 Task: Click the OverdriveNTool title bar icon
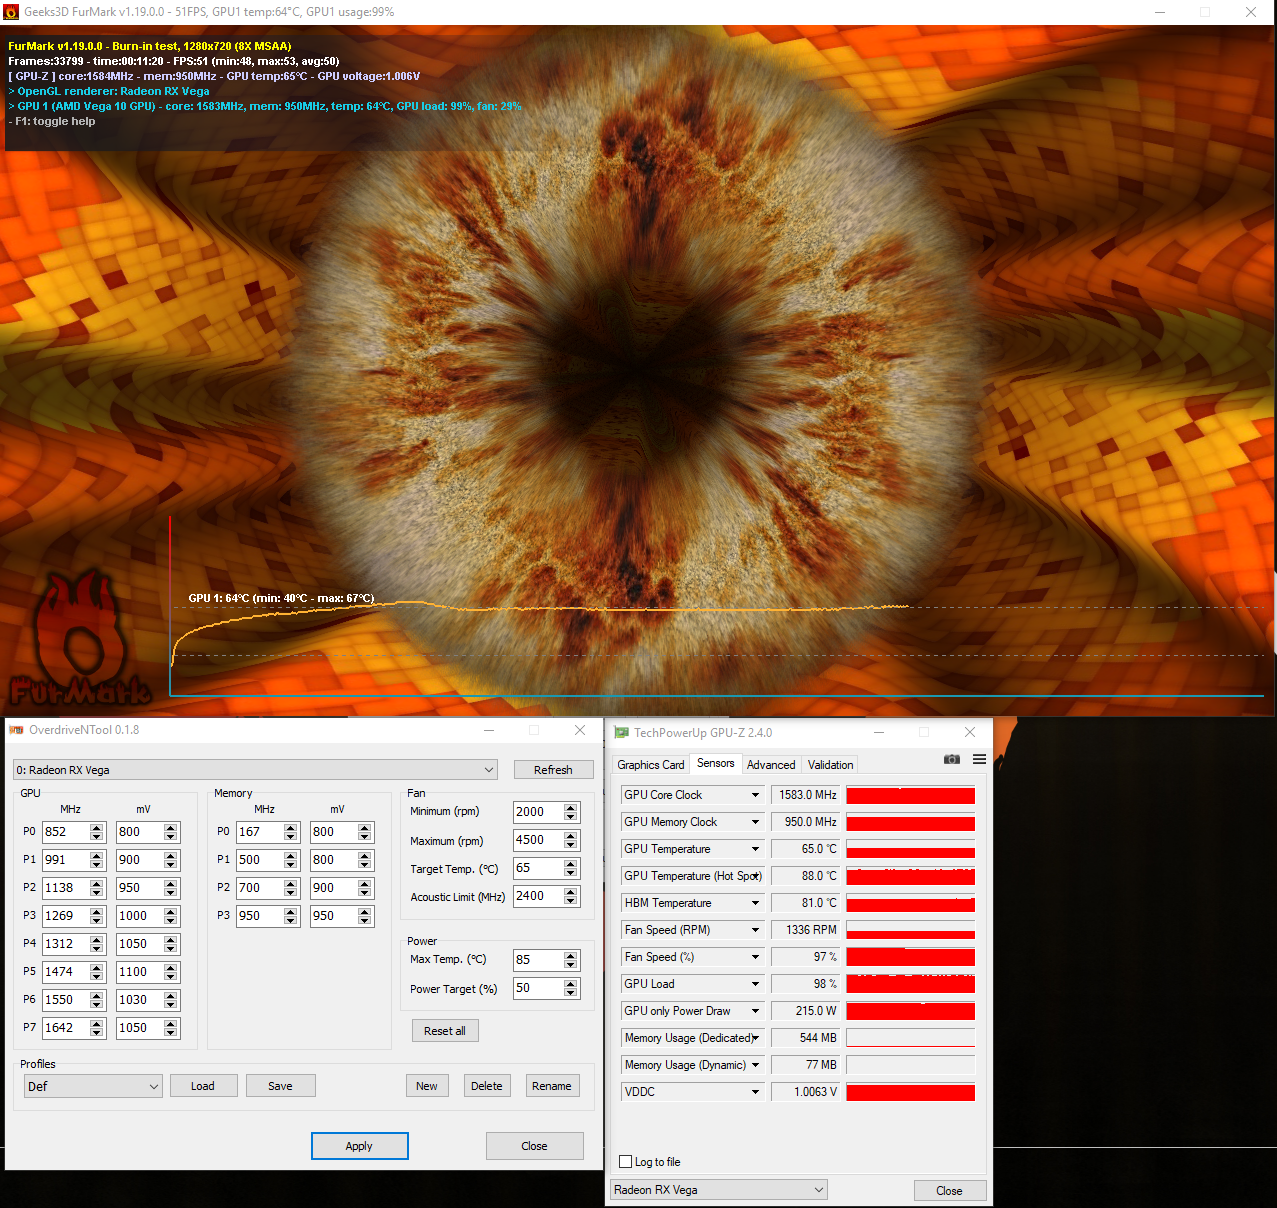[x=16, y=730]
